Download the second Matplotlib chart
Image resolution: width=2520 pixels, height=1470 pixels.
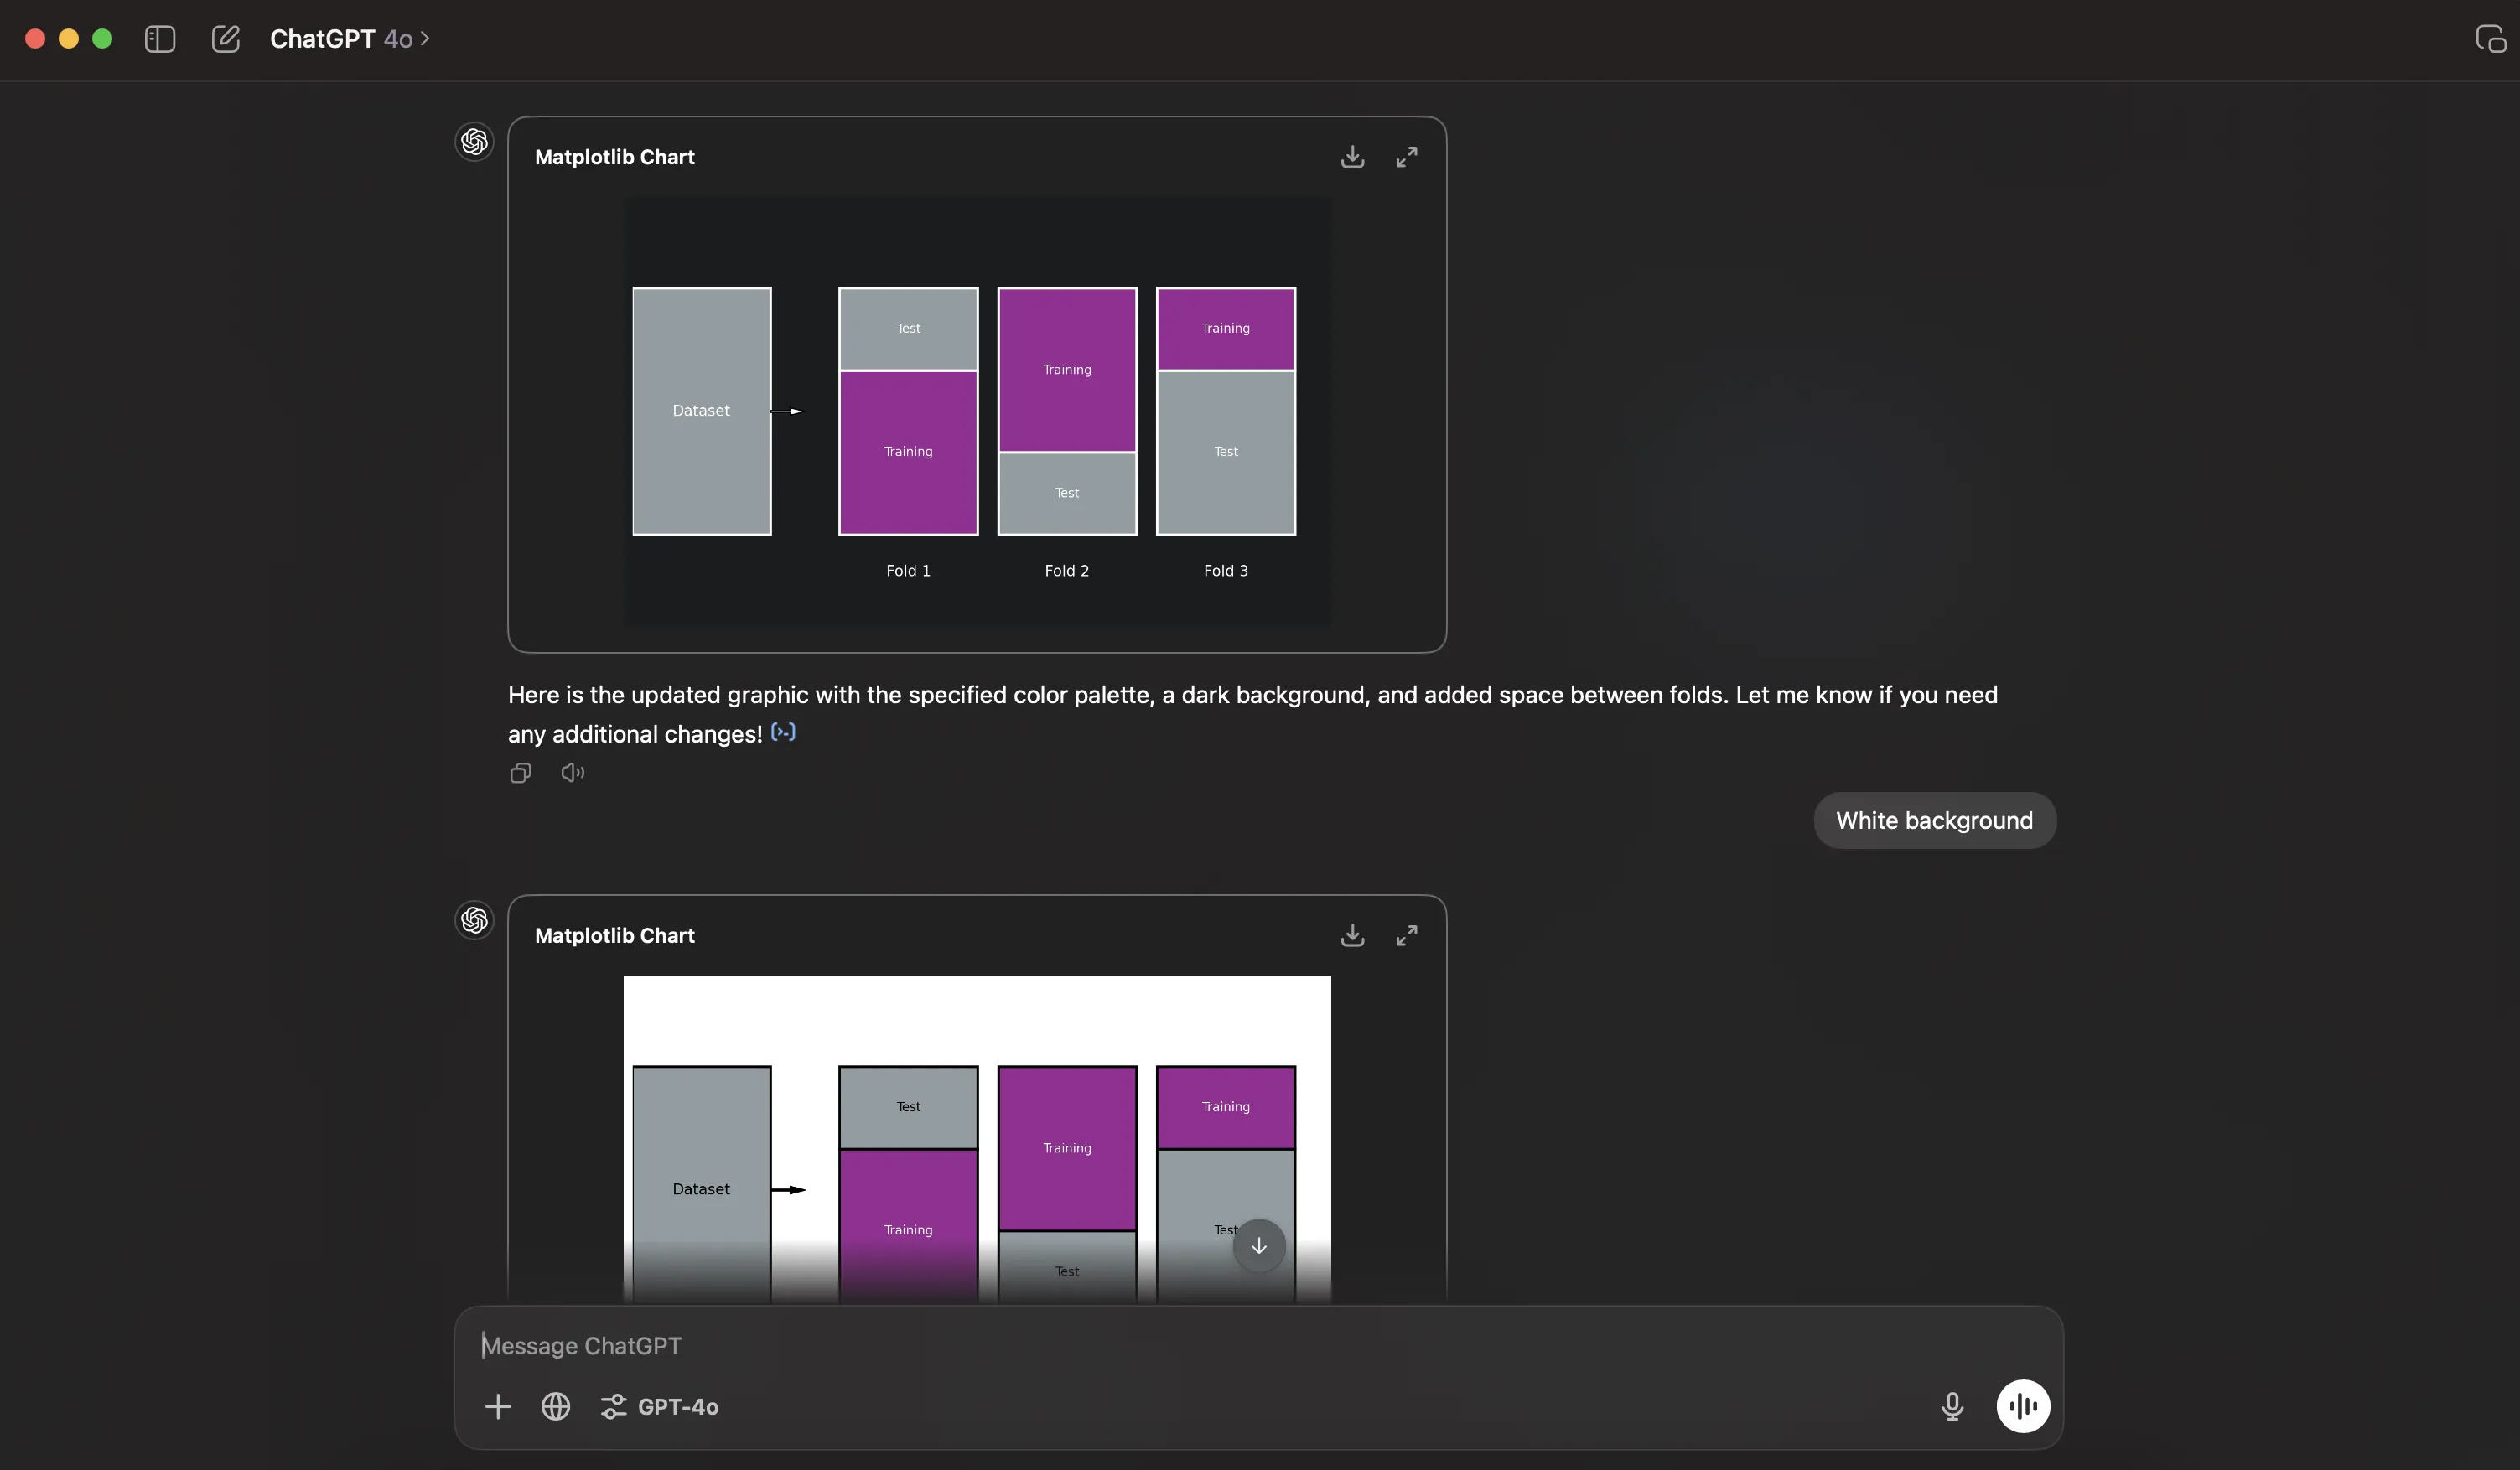1352,936
